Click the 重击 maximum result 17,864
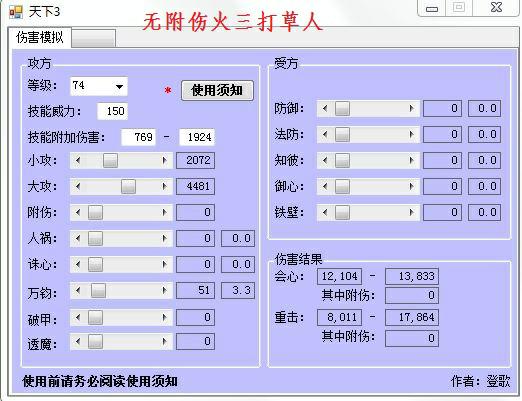Viewport: 522px width, 401px height. pyautogui.click(x=412, y=317)
